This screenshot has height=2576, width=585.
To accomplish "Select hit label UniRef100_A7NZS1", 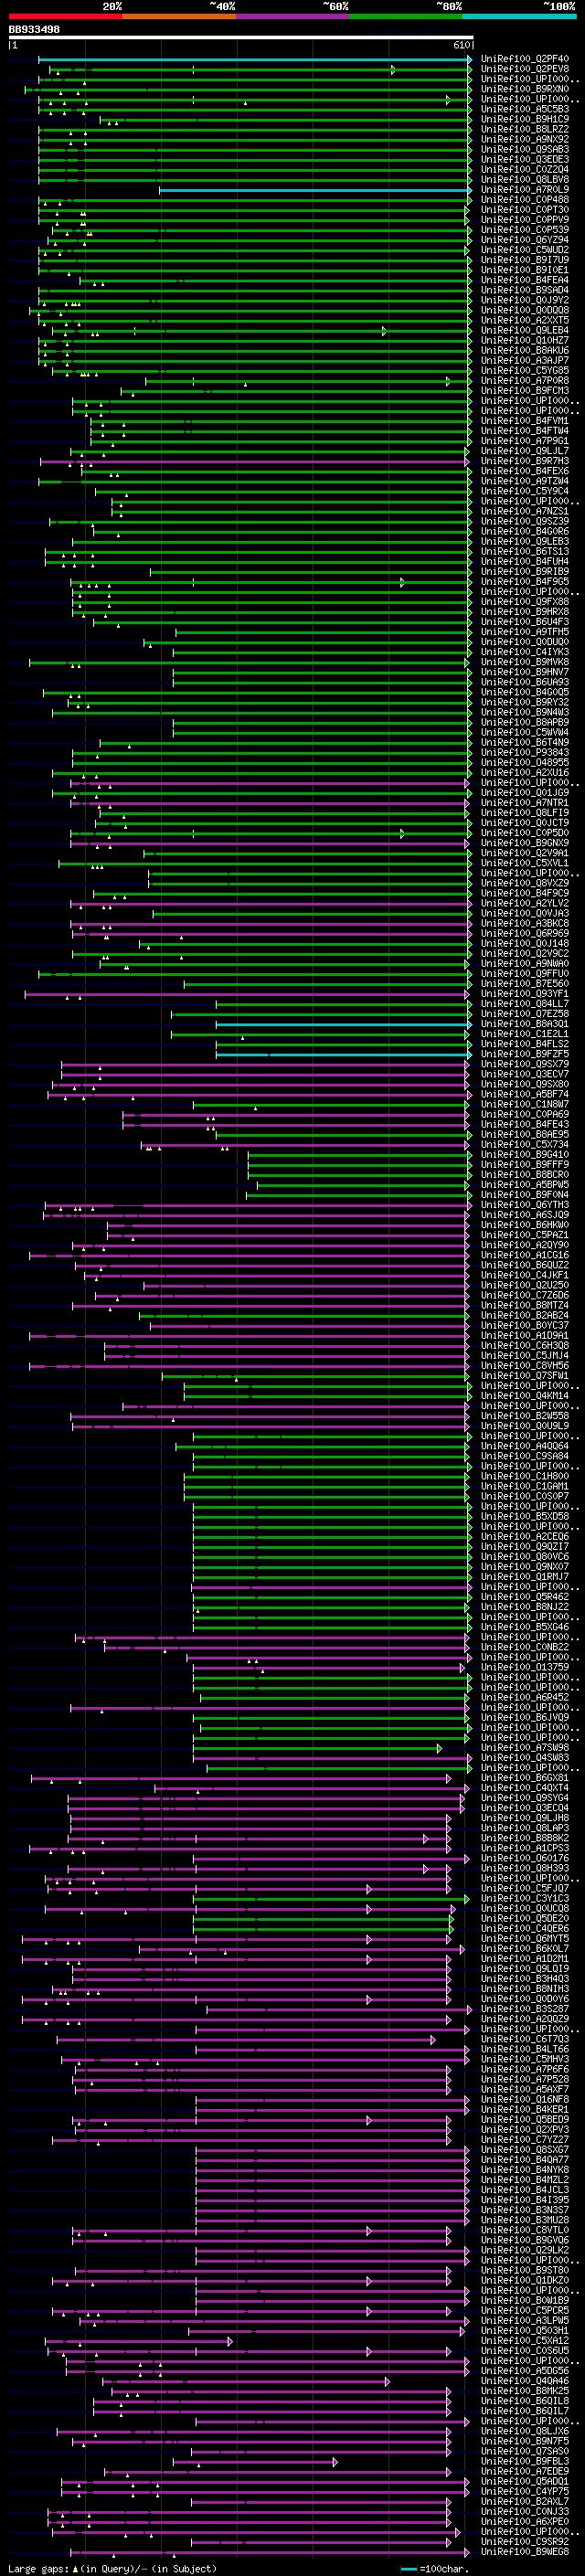I will pos(525,511).
